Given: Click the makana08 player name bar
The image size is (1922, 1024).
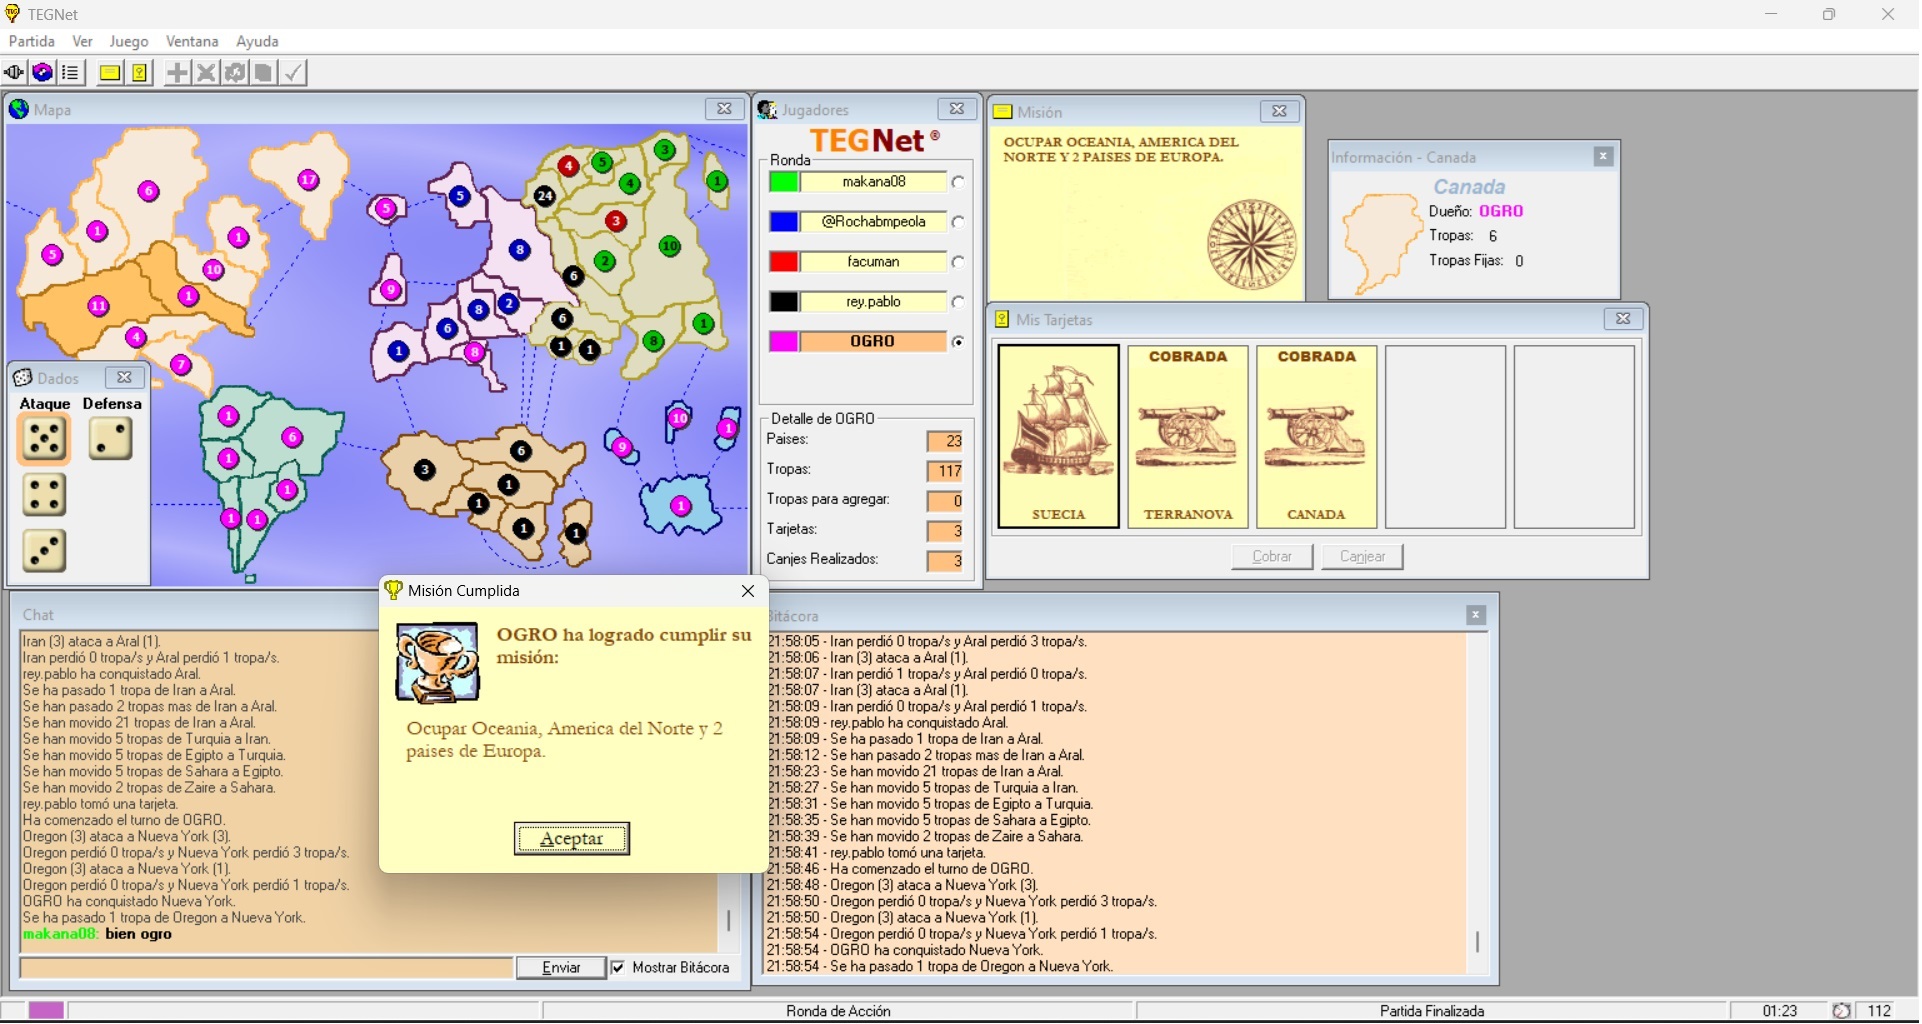Looking at the screenshot, I should click(x=873, y=182).
